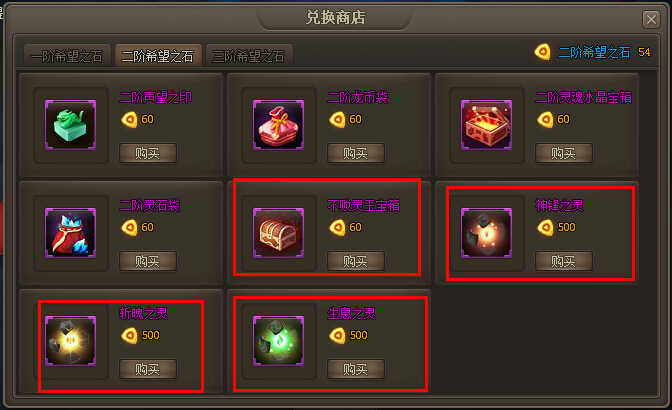
Task: Click 购买 for 生息之灵
Action: coord(356,369)
